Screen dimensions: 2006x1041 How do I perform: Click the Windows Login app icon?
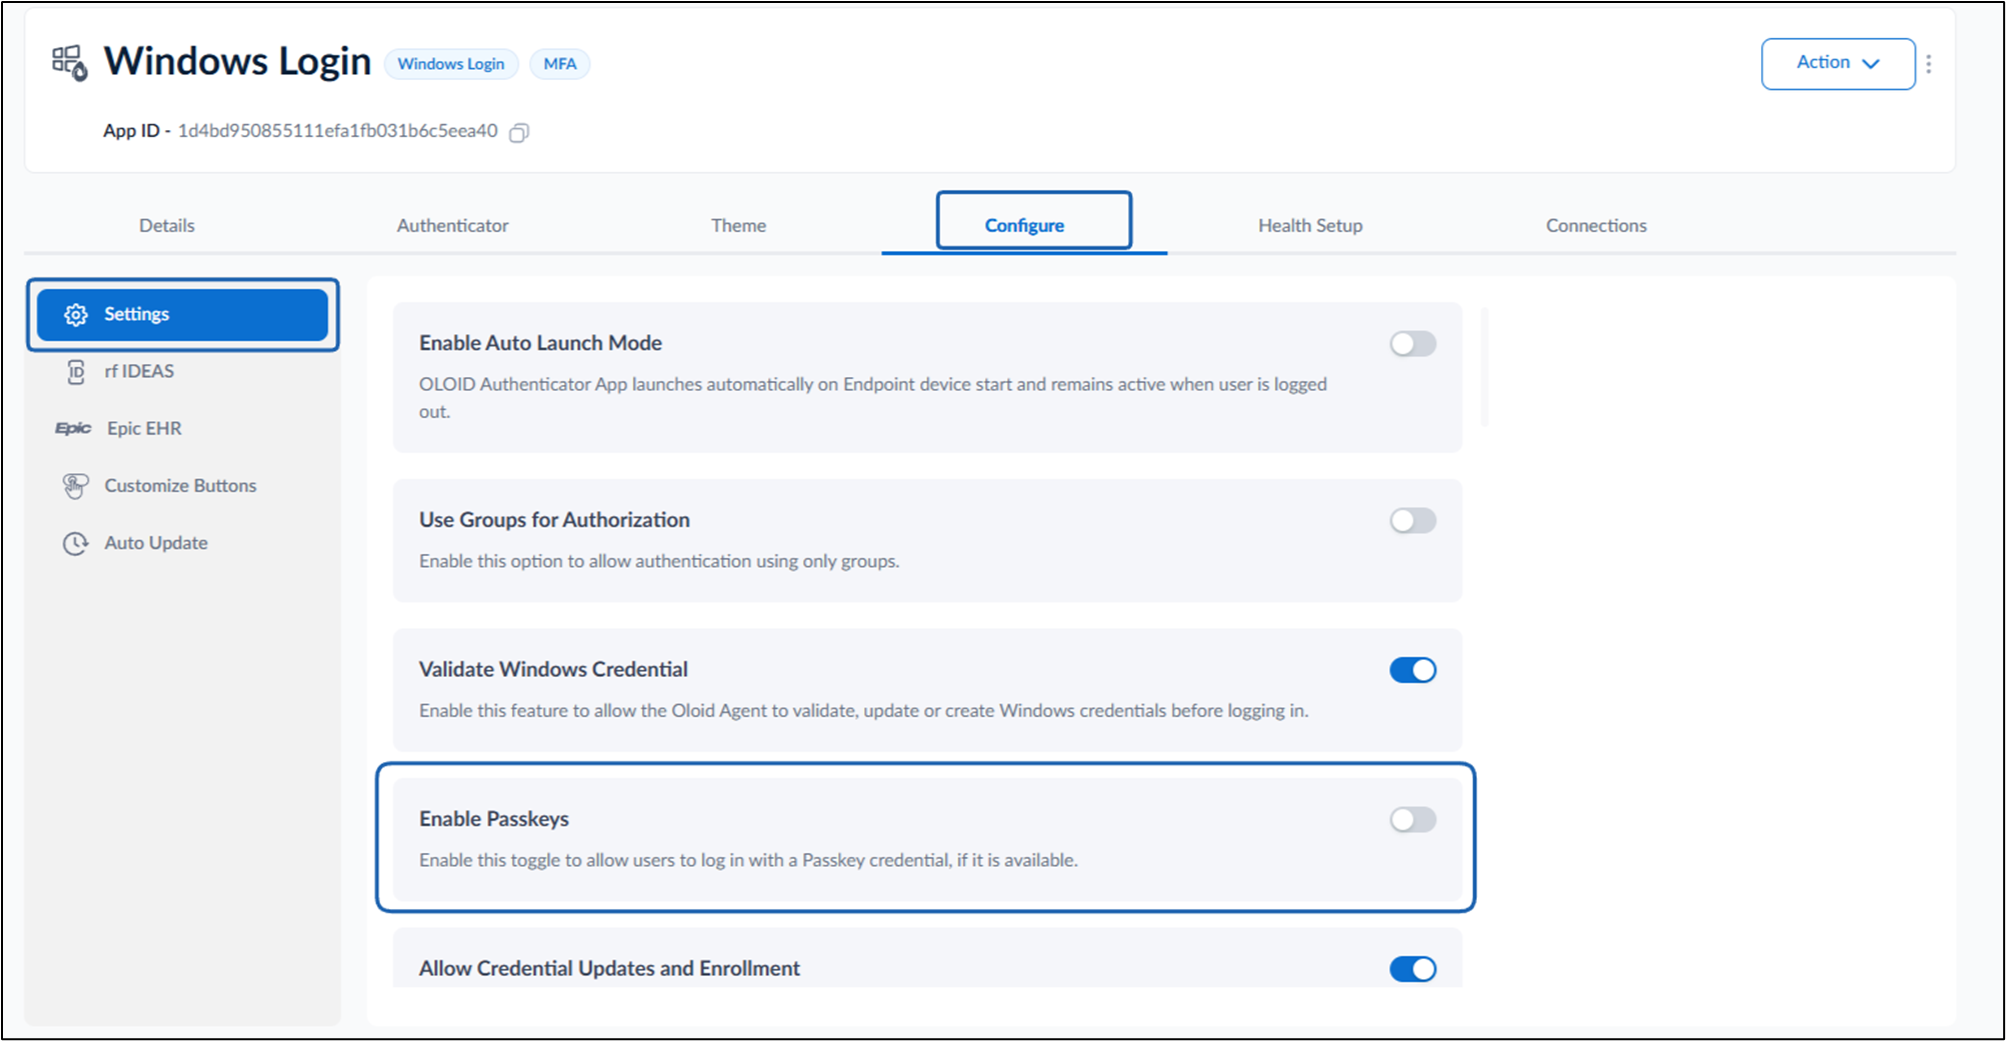click(70, 63)
